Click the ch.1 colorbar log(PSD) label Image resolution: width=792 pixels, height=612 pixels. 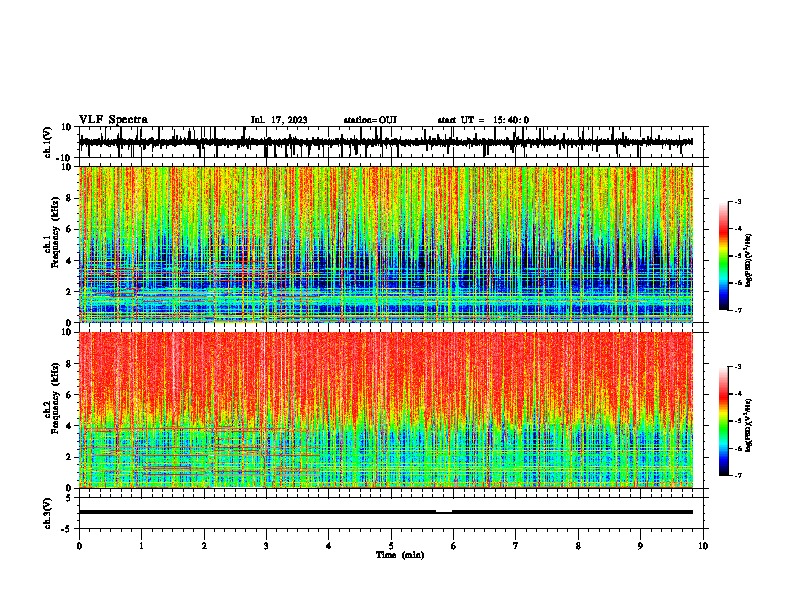tap(748, 260)
